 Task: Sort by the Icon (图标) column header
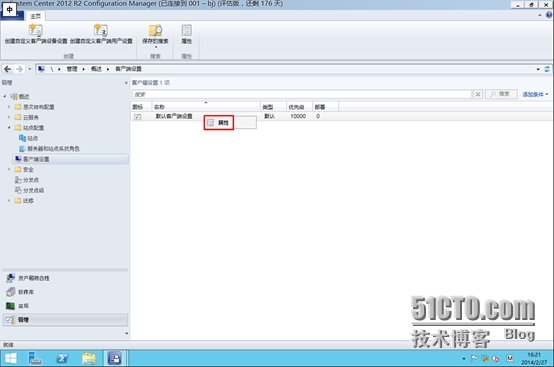[141, 107]
